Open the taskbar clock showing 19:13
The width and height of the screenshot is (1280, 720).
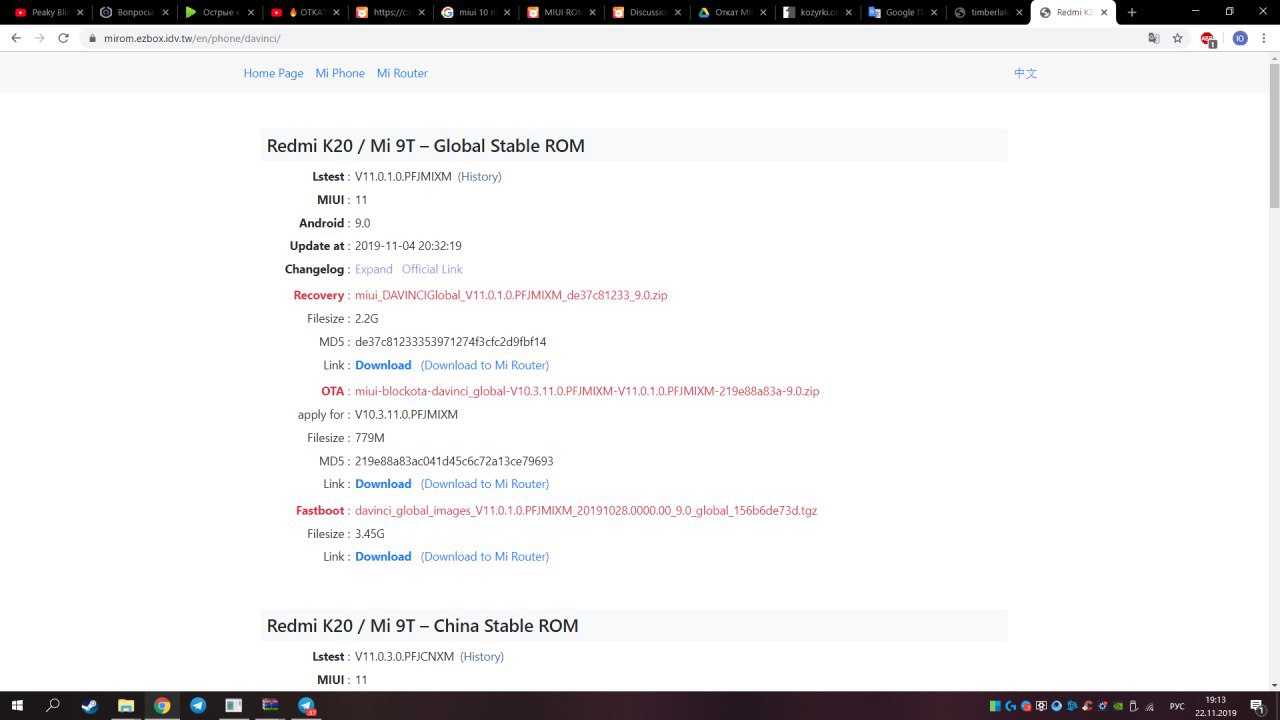1215,706
